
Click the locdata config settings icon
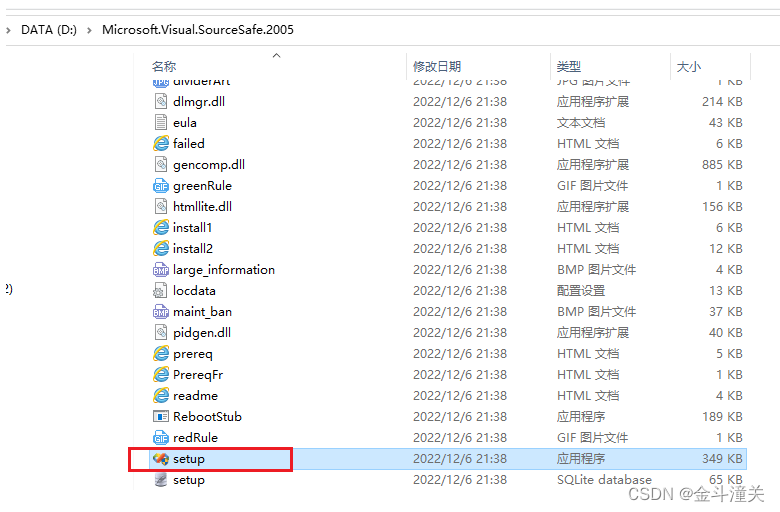(x=161, y=291)
